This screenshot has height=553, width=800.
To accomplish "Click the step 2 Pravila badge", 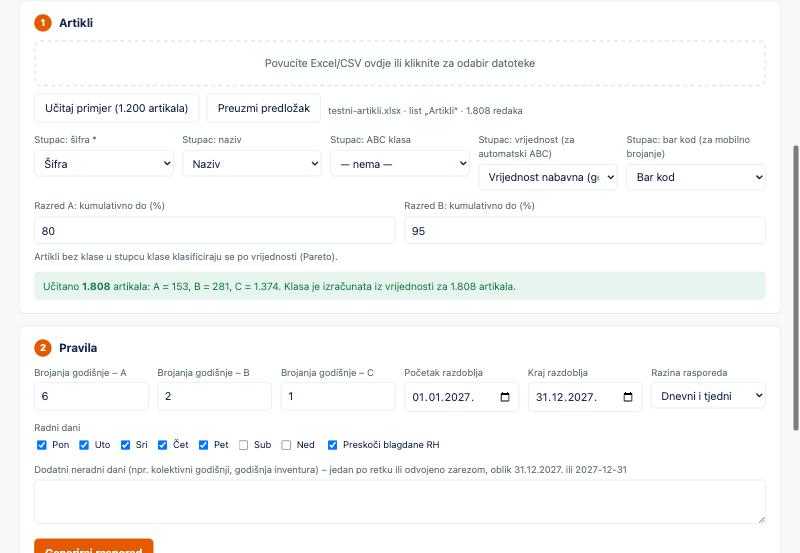I will 43,348.
